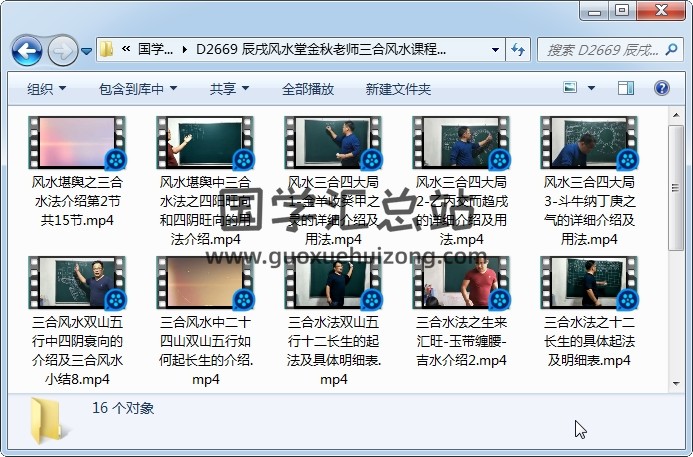
Task: Select thumbnail 三合水法之生来汇旺-玉带缠腰
Action: (461, 283)
